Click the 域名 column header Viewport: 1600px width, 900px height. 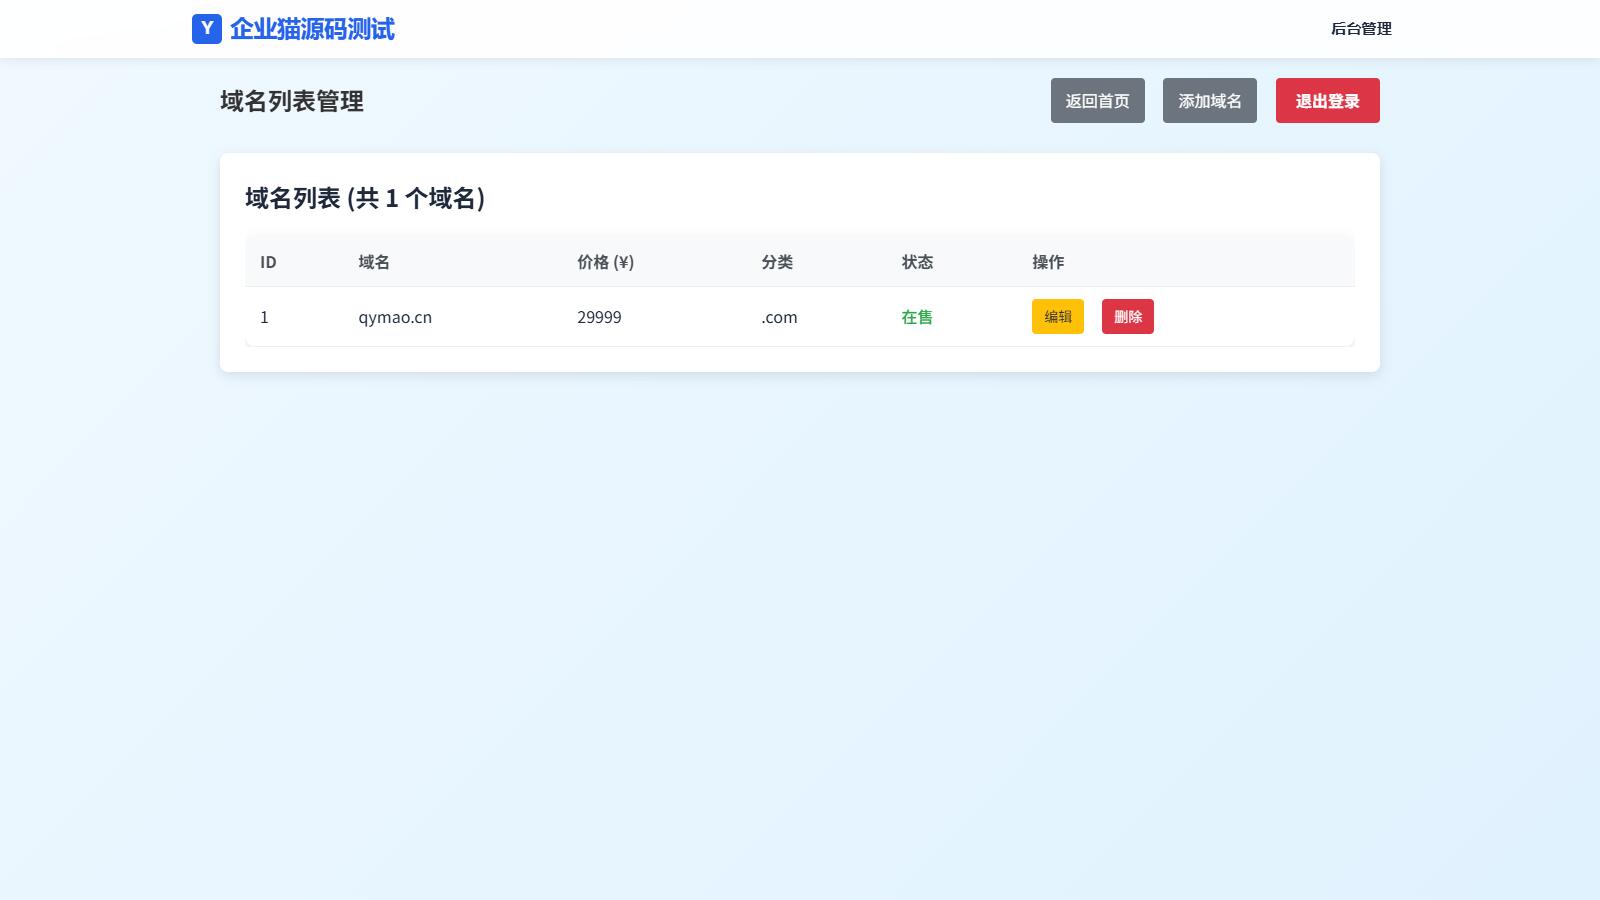(374, 262)
